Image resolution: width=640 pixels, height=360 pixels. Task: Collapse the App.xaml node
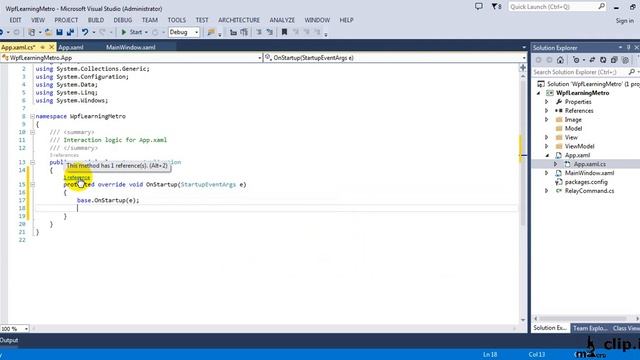click(x=547, y=155)
